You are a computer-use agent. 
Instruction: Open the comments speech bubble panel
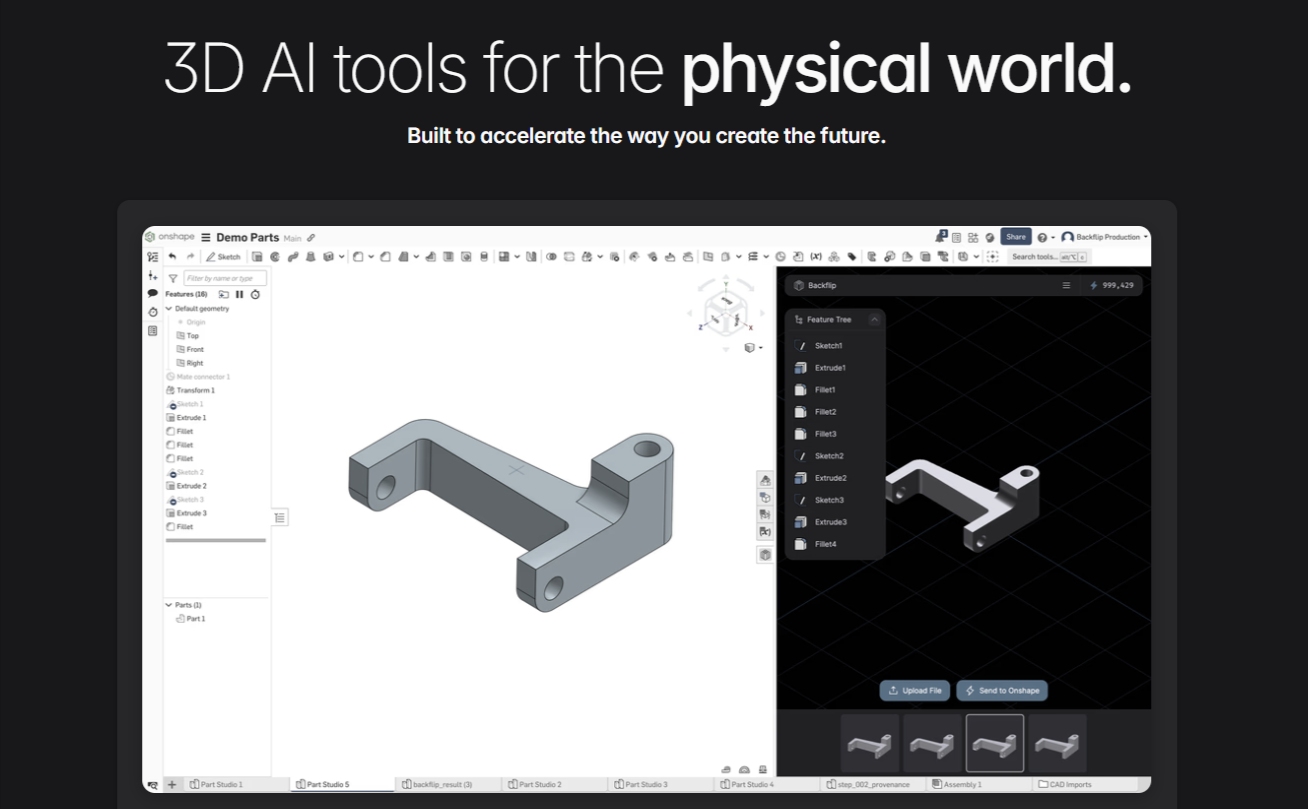(x=153, y=293)
